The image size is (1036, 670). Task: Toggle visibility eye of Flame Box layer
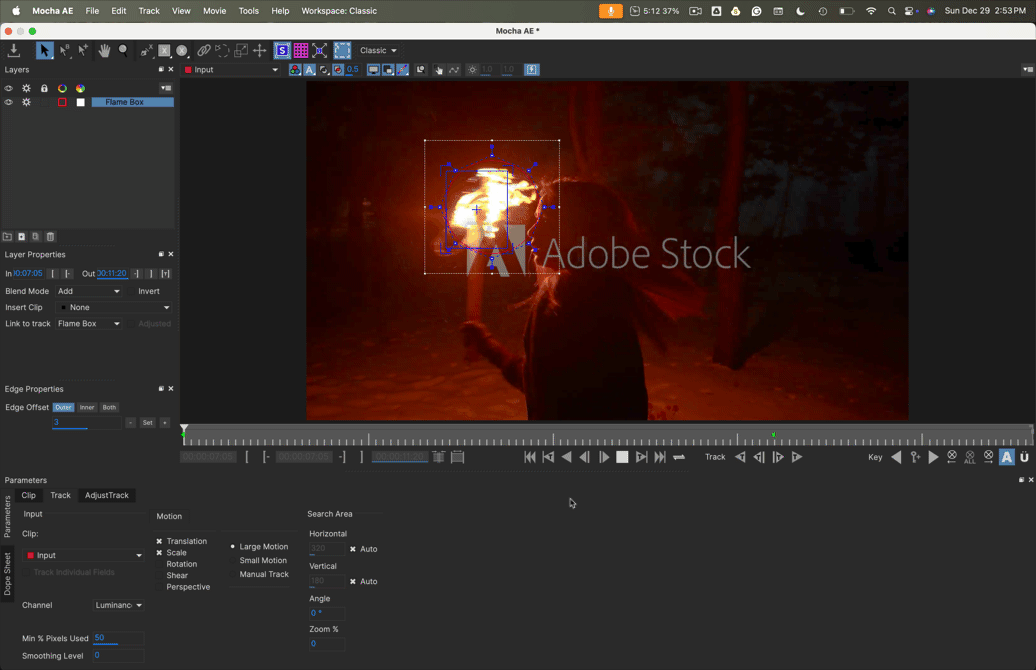point(9,102)
